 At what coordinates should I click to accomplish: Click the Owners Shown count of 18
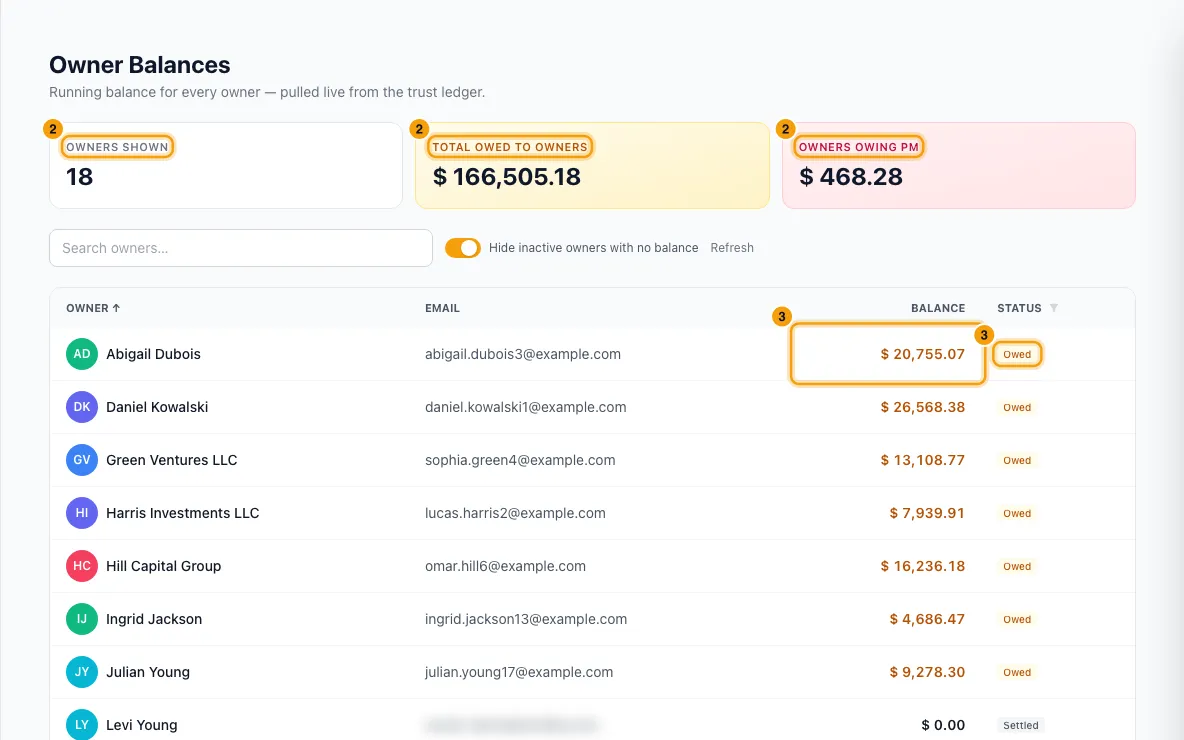point(79,177)
